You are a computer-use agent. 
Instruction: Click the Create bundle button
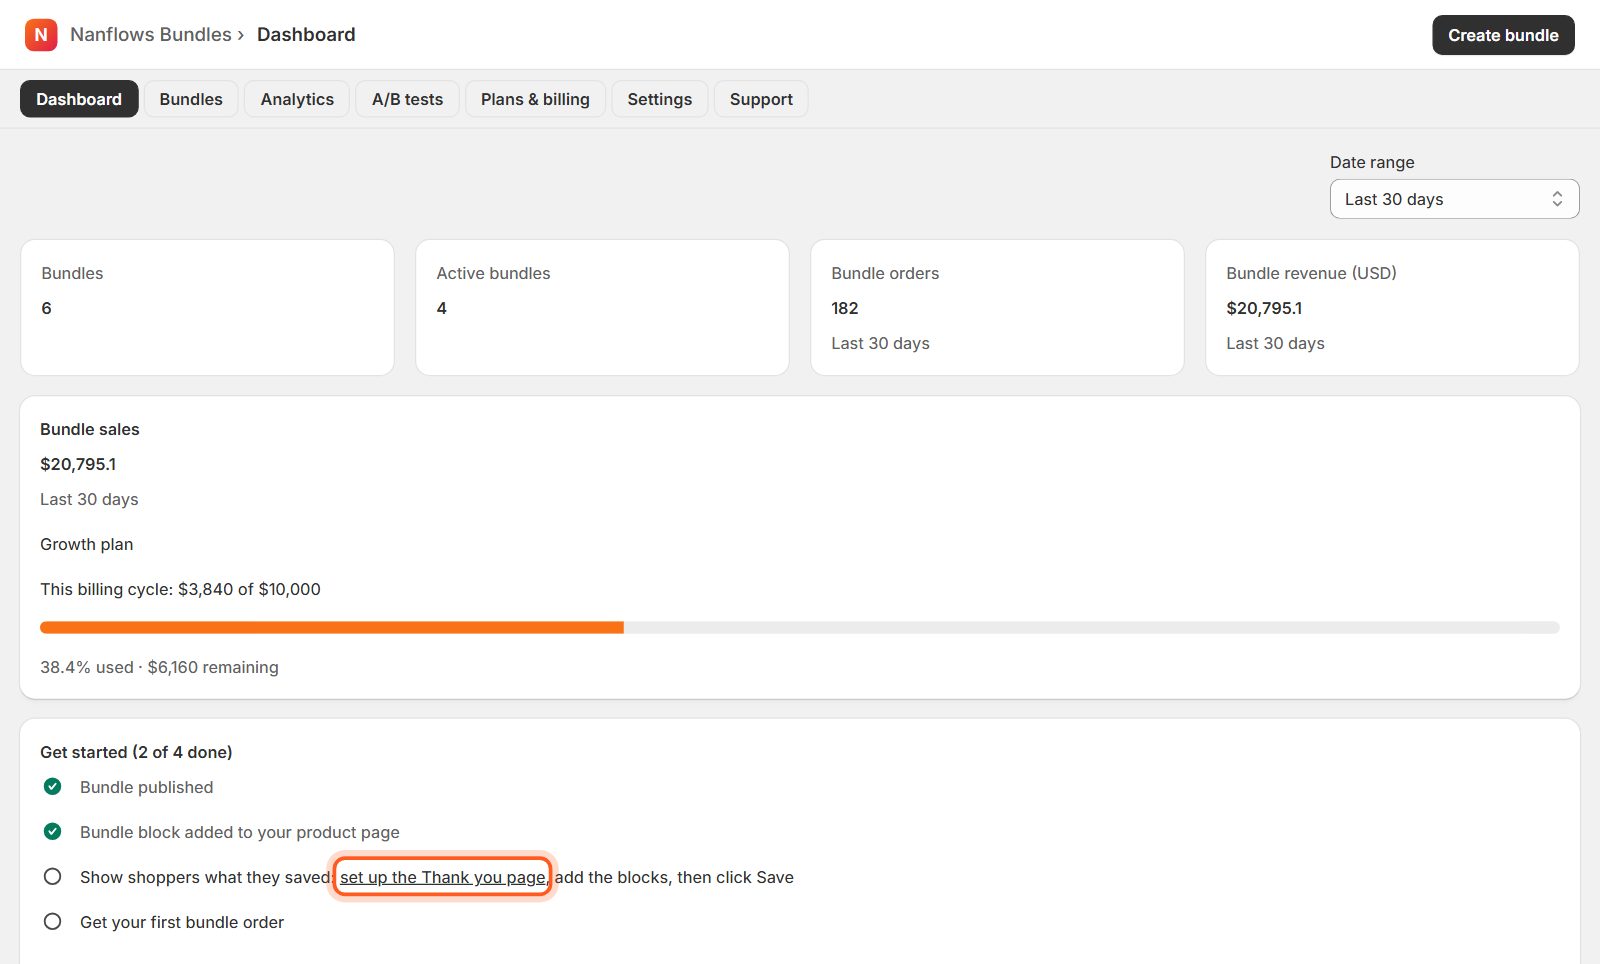pyautogui.click(x=1503, y=35)
